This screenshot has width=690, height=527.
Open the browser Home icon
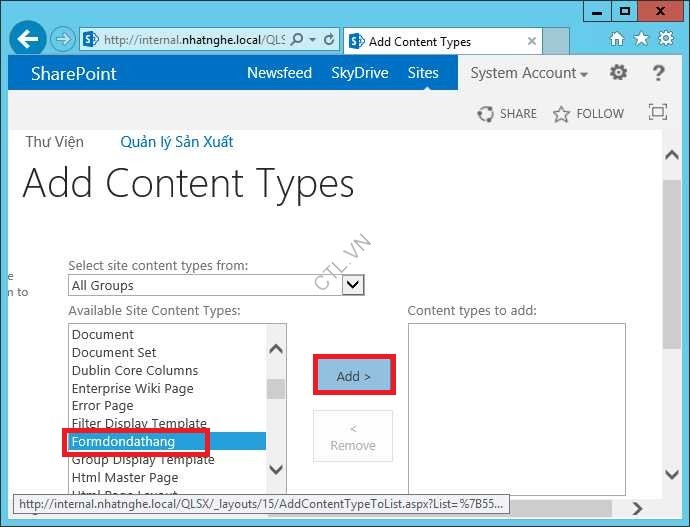point(617,39)
